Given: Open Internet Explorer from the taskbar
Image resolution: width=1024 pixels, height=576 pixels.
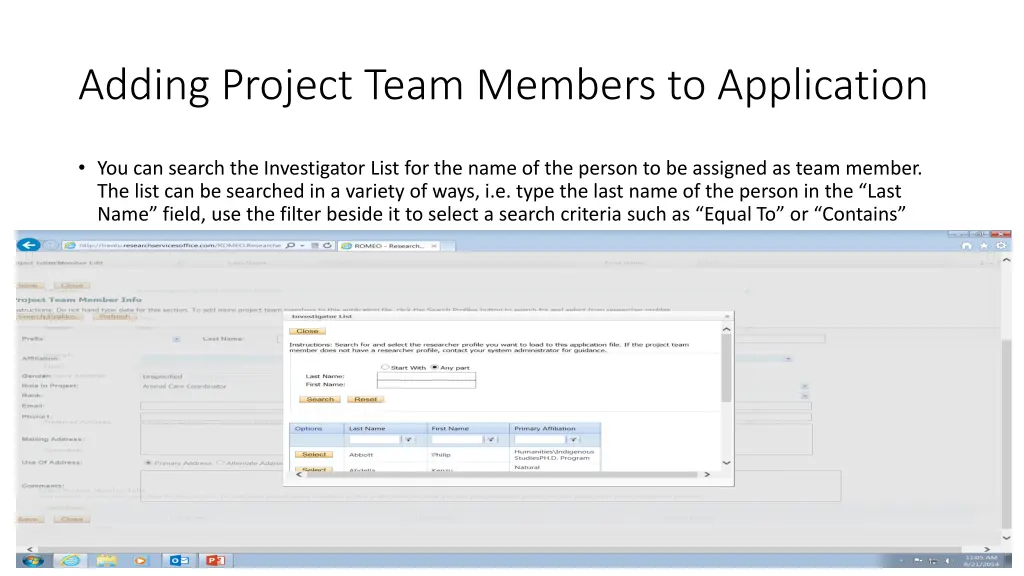Looking at the screenshot, I should (x=70, y=560).
